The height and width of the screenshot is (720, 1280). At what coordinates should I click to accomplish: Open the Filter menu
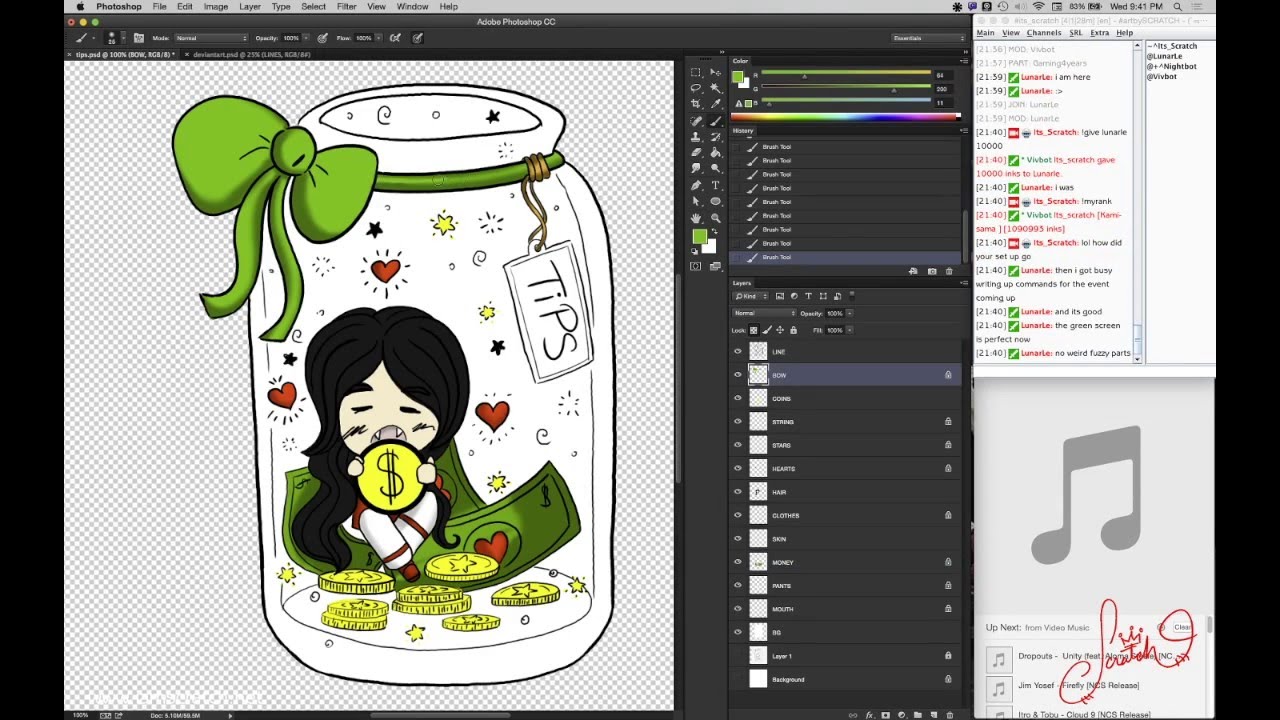click(347, 6)
